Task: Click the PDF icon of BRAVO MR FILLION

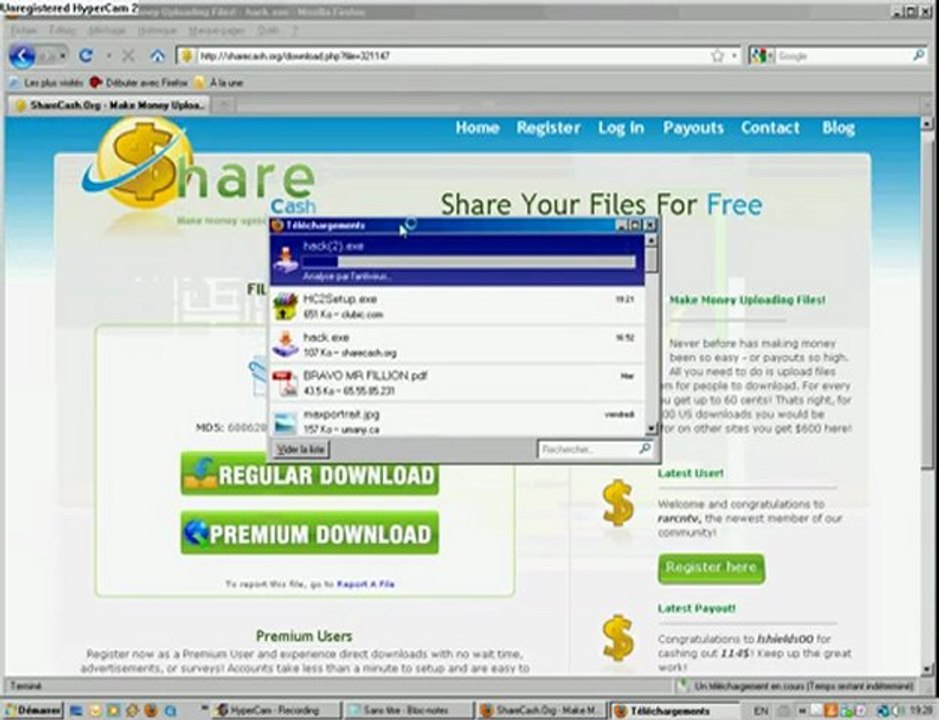Action: point(285,383)
